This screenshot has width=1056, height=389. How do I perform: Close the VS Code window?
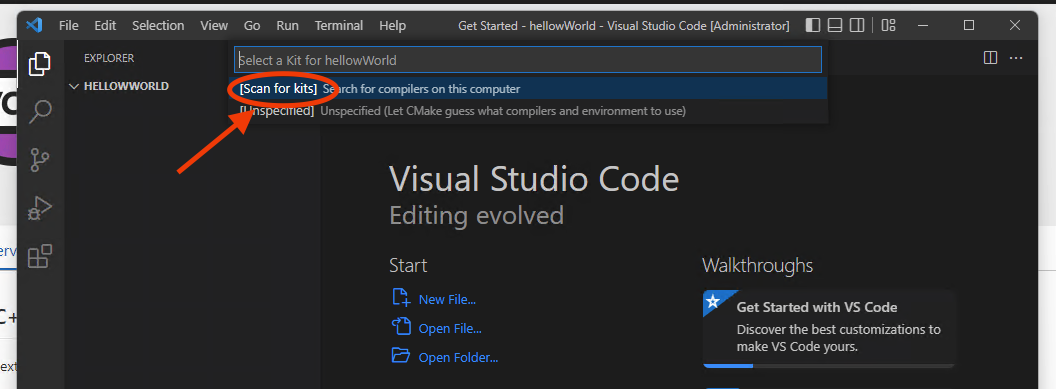pyautogui.click(x=1015, y=26)
